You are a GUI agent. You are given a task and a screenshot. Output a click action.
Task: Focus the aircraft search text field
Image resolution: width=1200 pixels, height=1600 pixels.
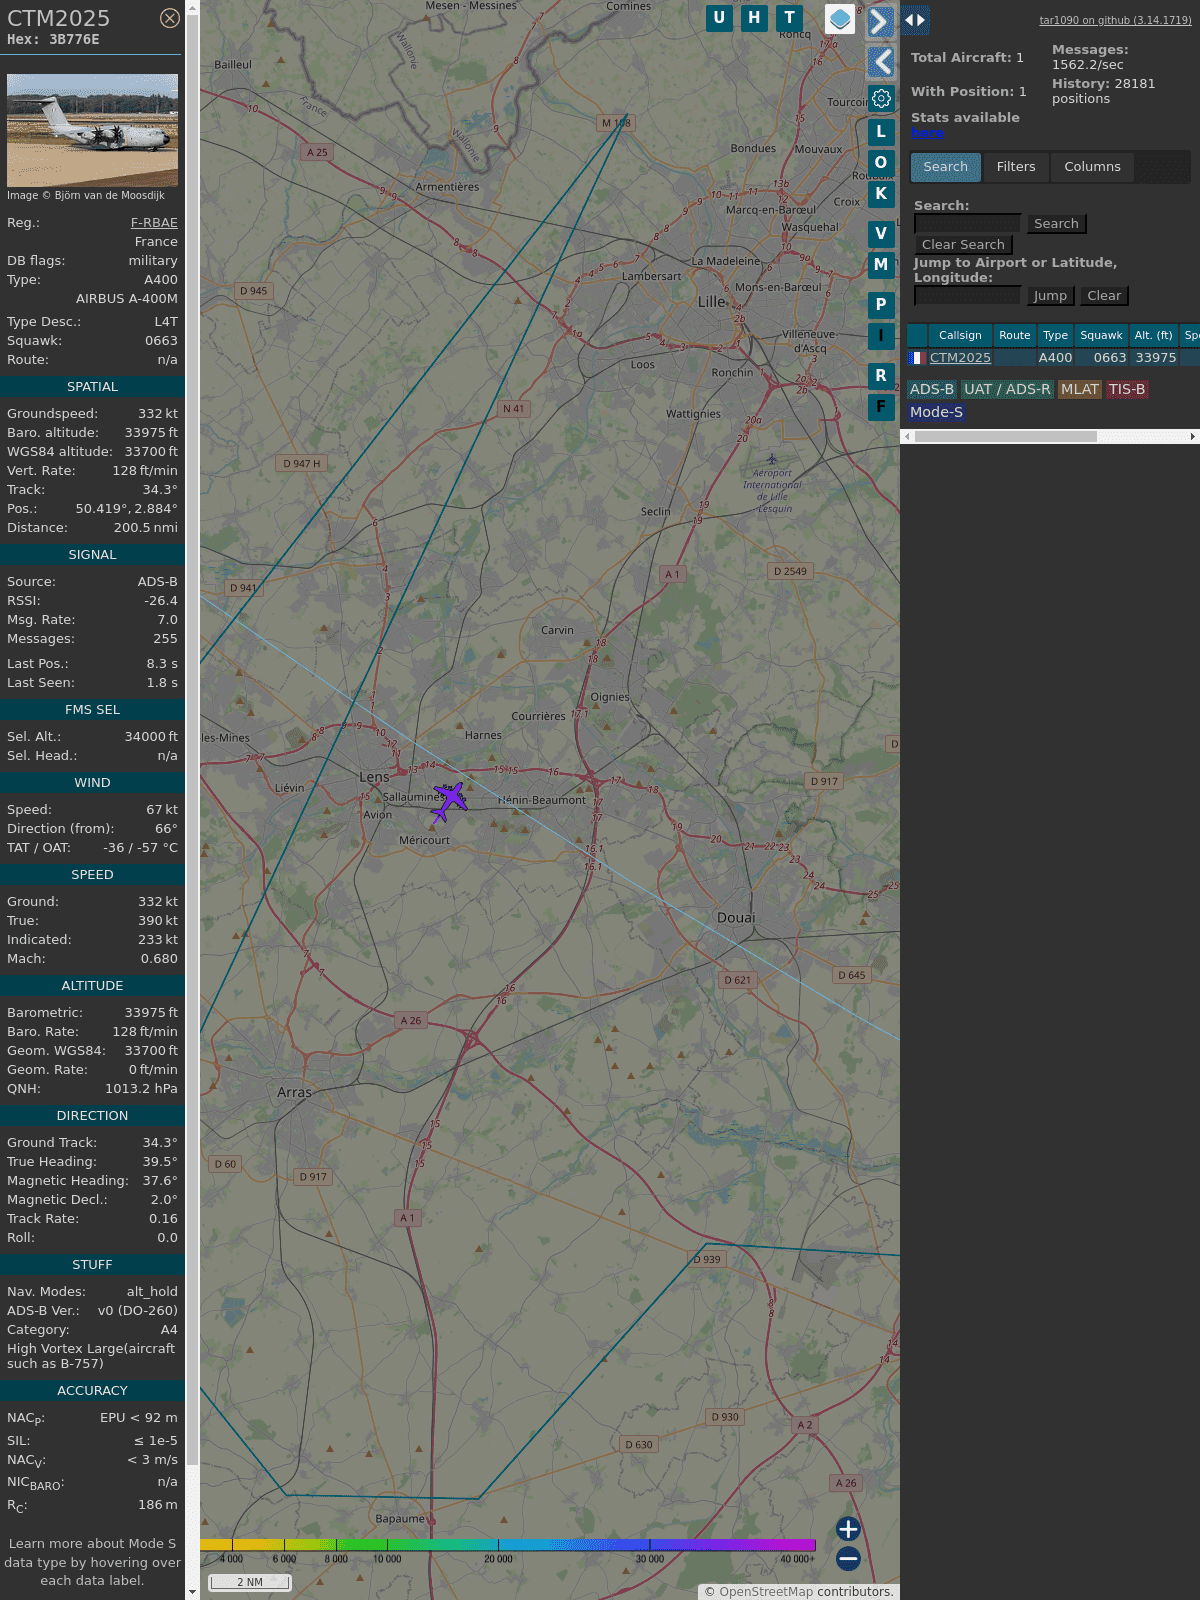pyautogui.click(x=967, y=224)
